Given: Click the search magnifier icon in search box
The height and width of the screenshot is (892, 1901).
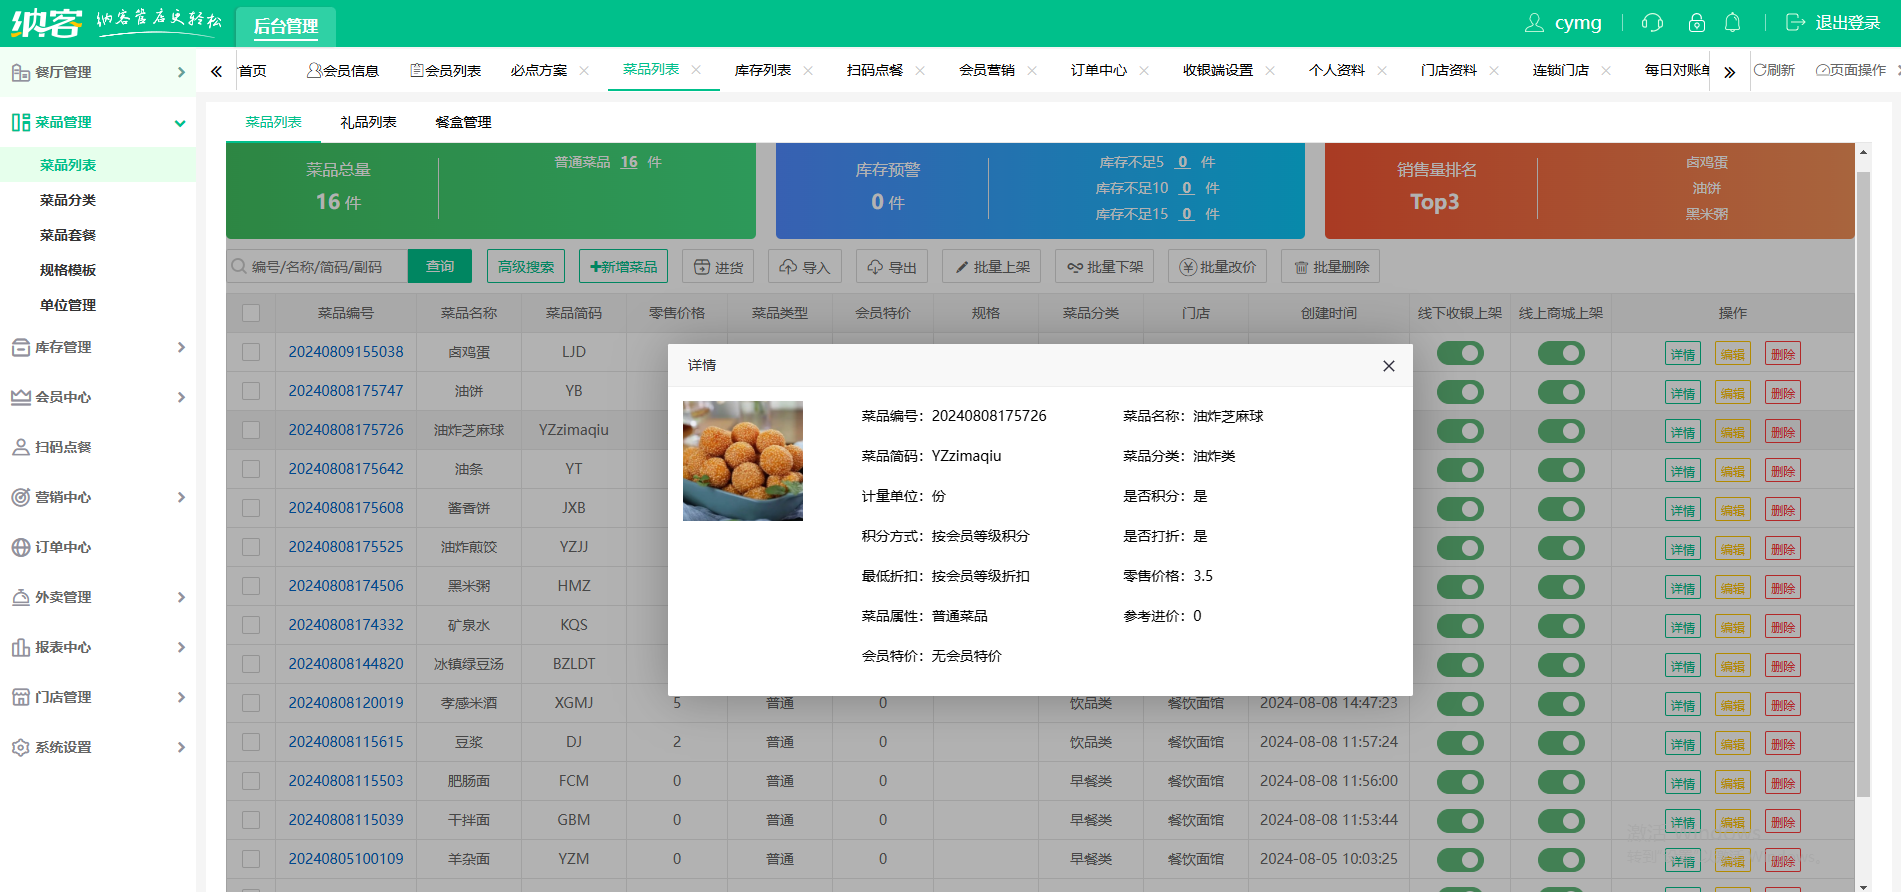Looking at the screenshot, I should point(239,266).
